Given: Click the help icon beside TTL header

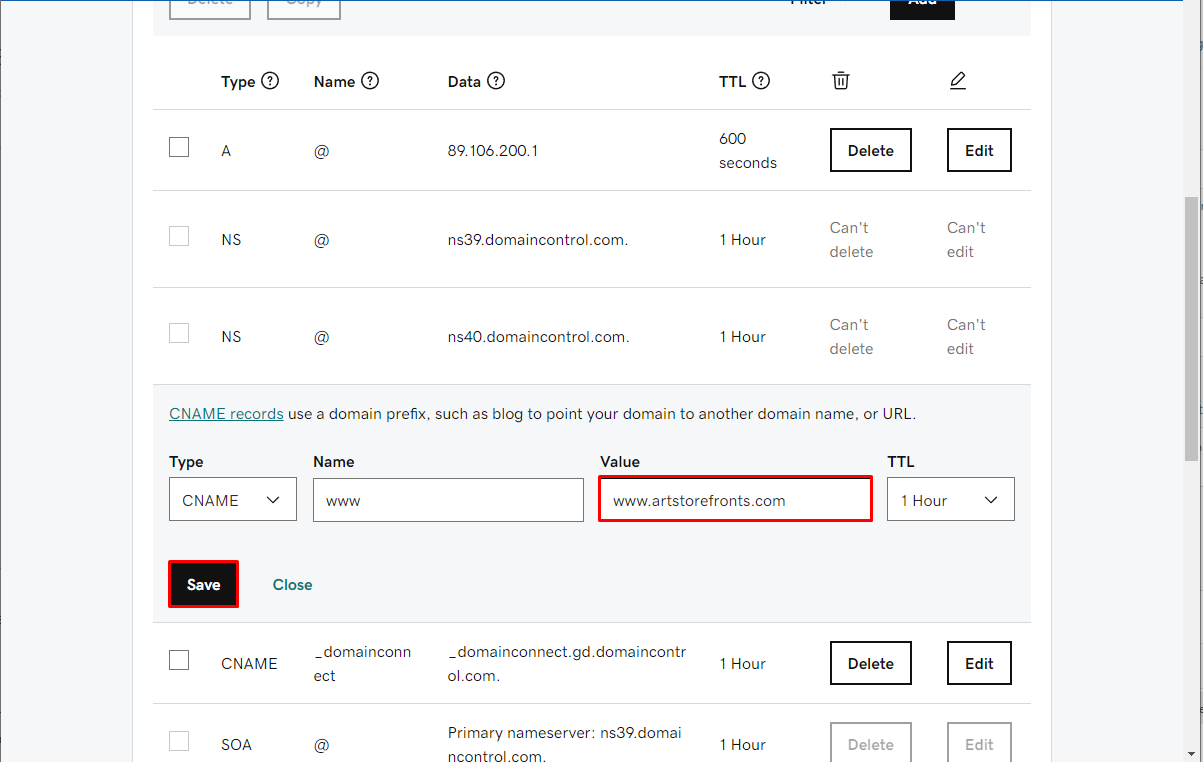Looking at the screenshot, I should tap(761, 81).
